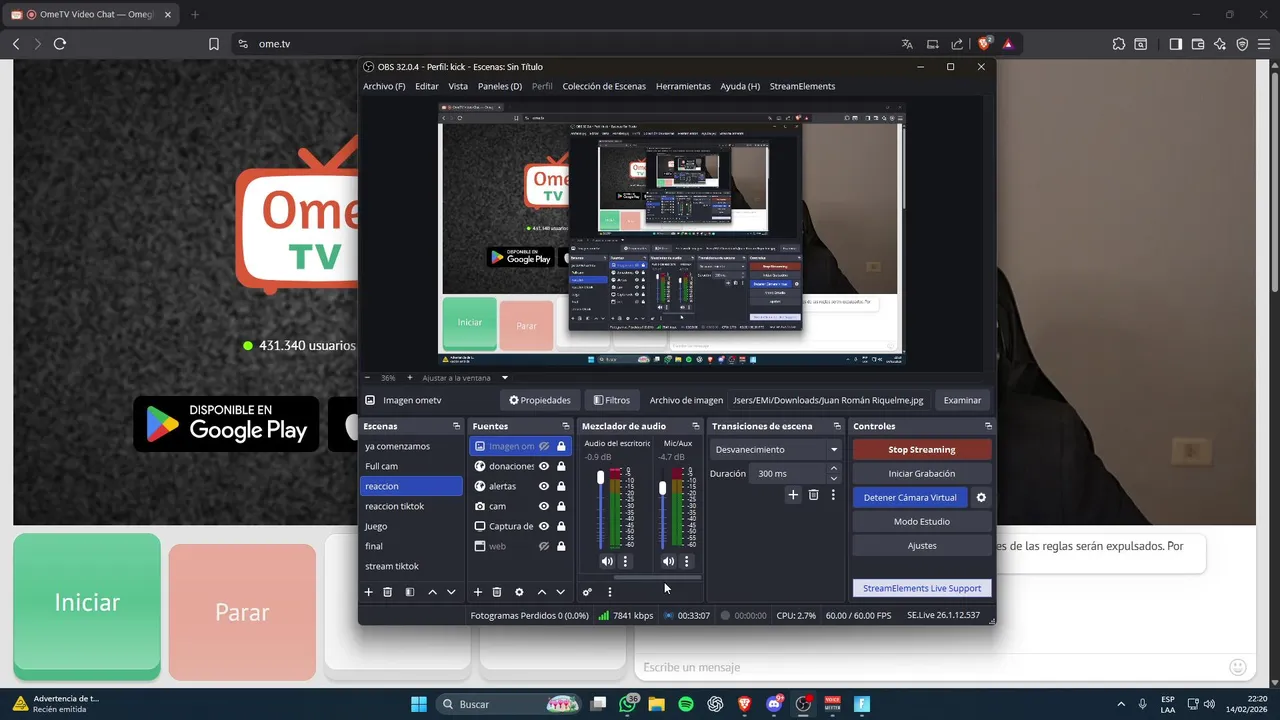Adjust Mic/Aux volume fader
Viewport: 1280px width, 720px height.
[662, 487]
